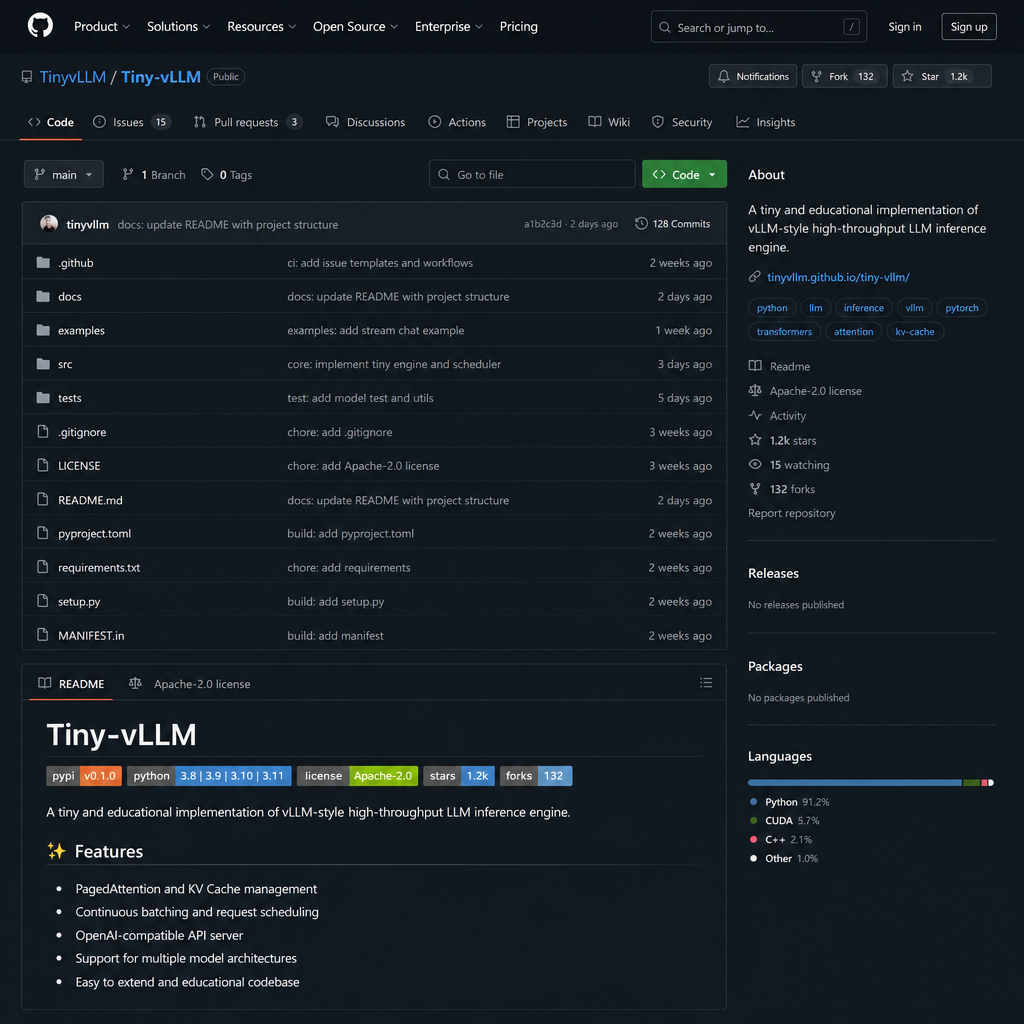Select the Apache-2.0 license tab in README
Screen dimensions: 1024x1024
pyautogui.click(x=189, y=684)
